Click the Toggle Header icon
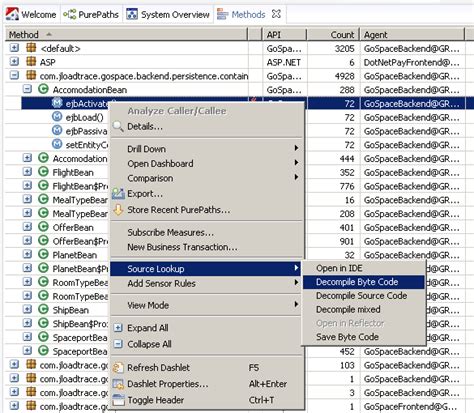 click(118, 400)
